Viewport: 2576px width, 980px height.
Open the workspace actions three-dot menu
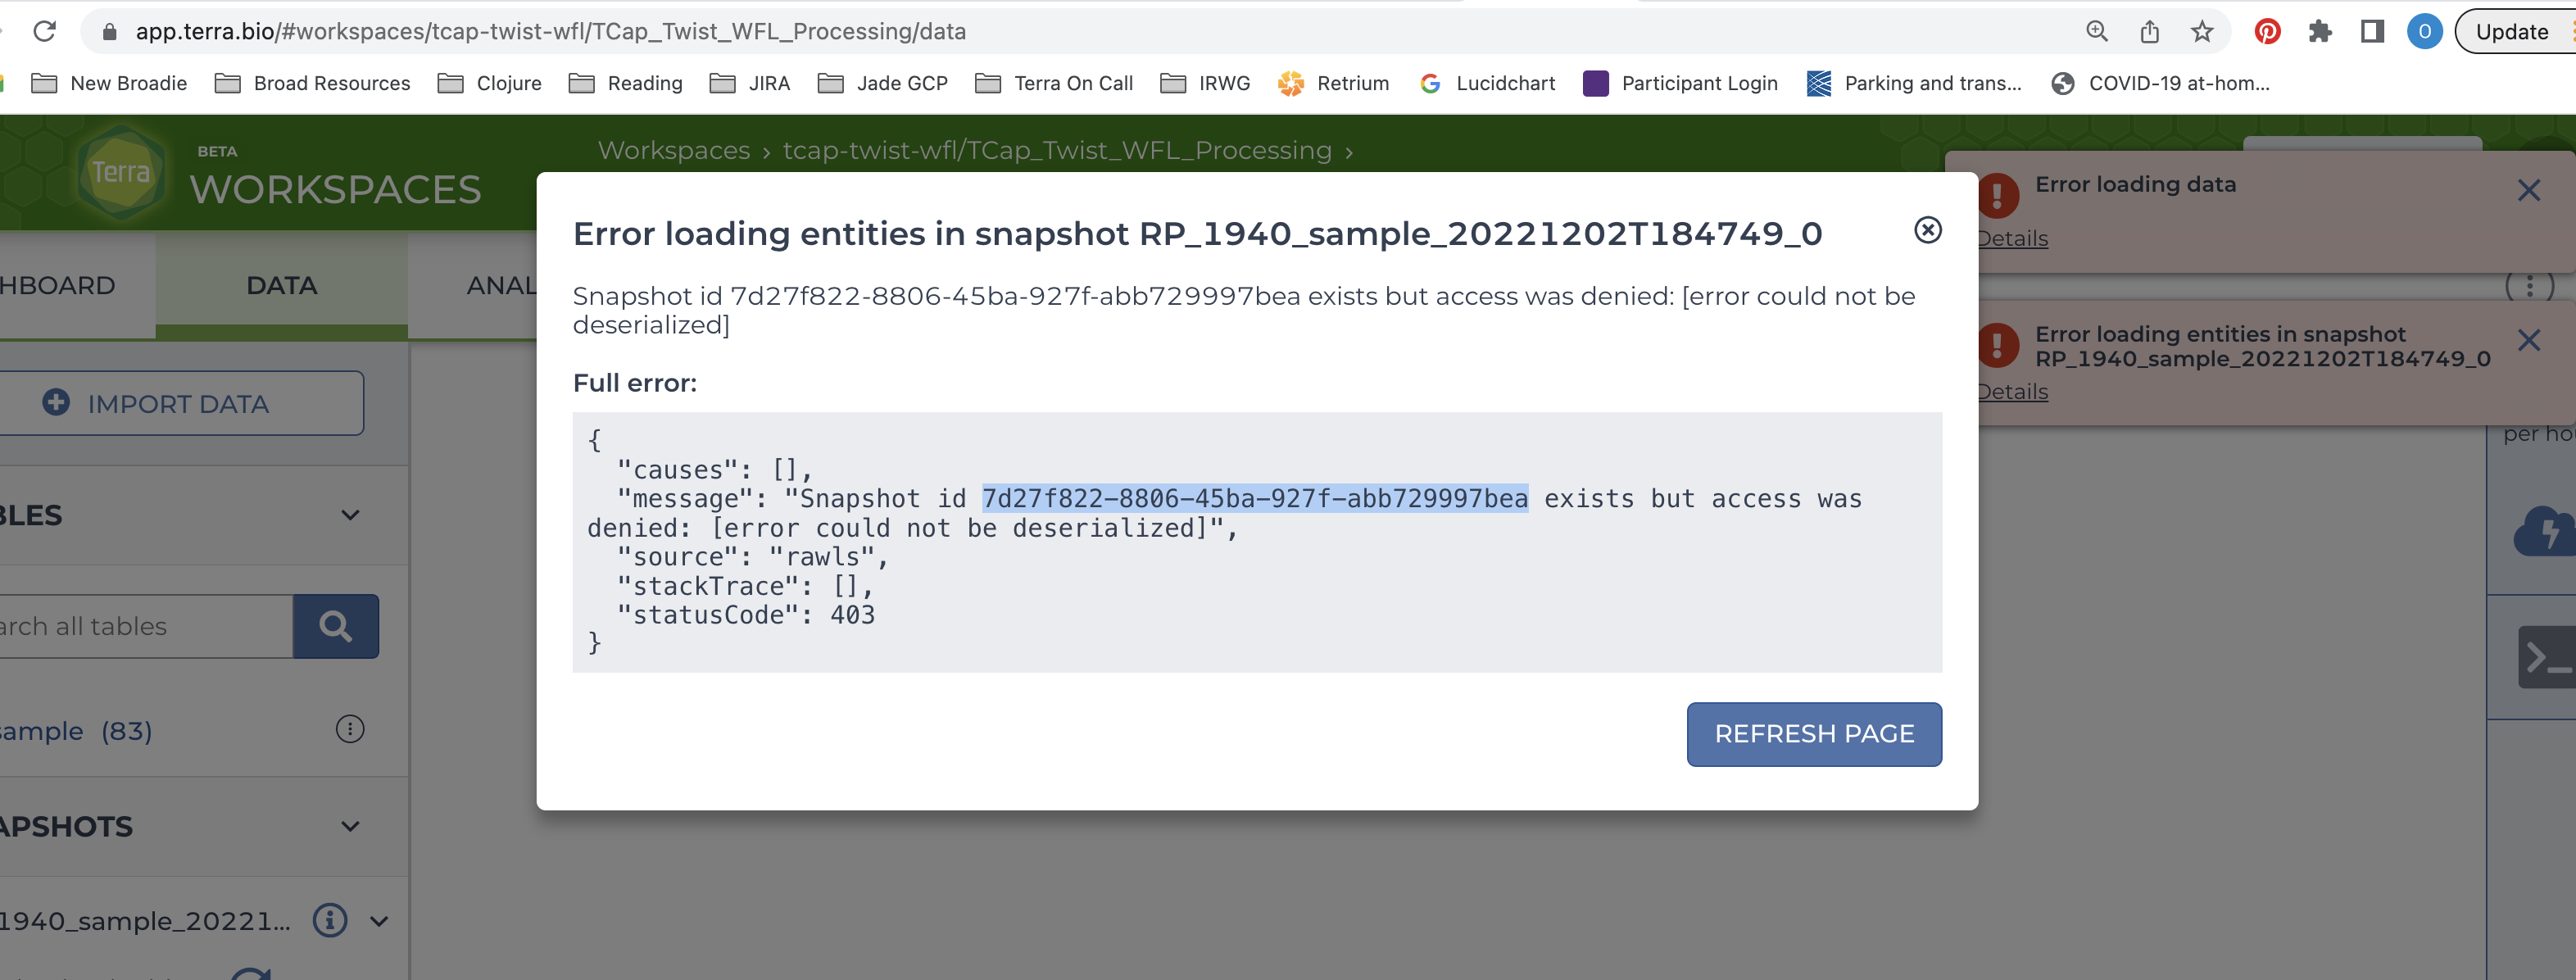(x=2529, y=287)
